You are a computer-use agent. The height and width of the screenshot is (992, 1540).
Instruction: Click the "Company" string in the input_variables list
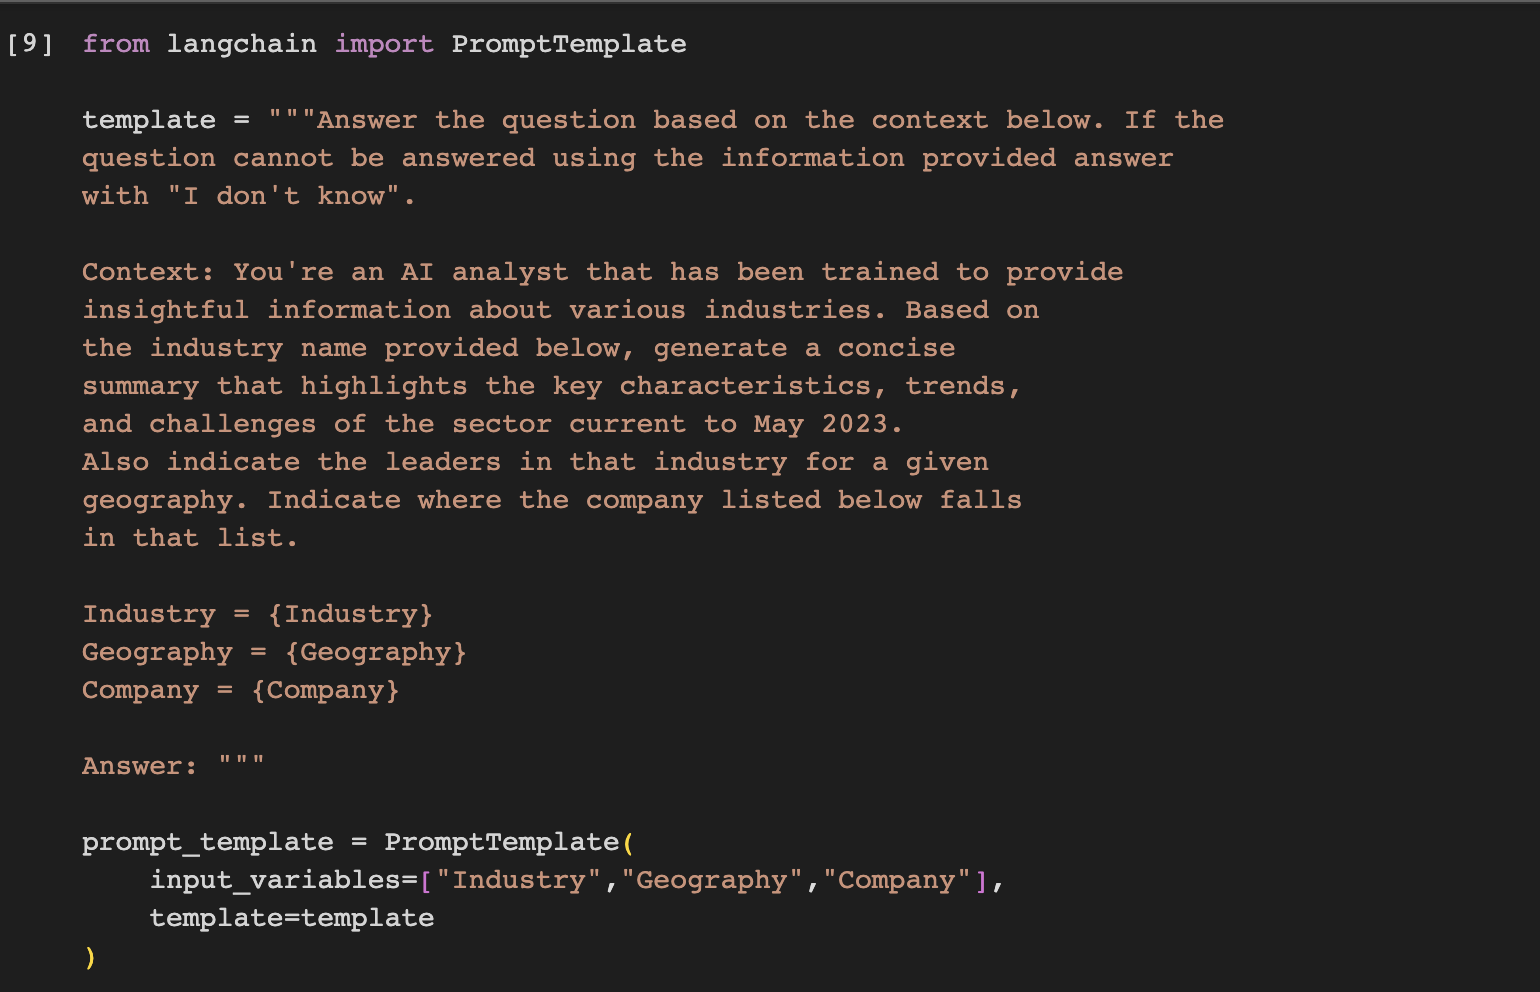[896, 880]
